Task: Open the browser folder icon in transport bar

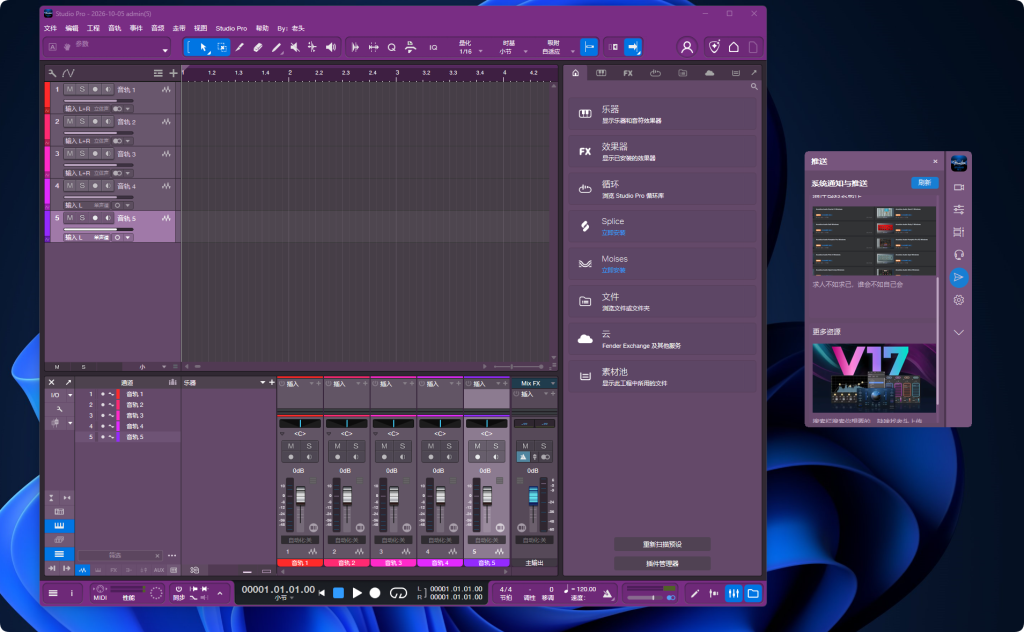Action: pyautogui.click(x=753, y=593)
